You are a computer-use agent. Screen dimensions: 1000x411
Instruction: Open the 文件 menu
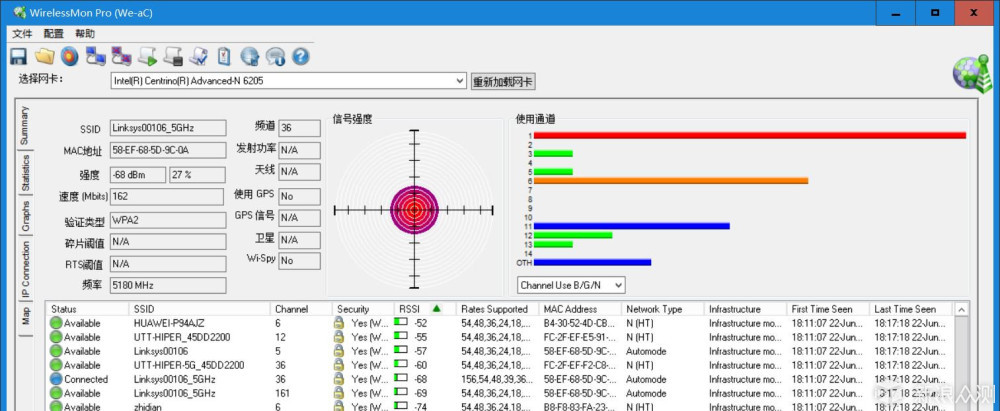(x=22, y=34)
